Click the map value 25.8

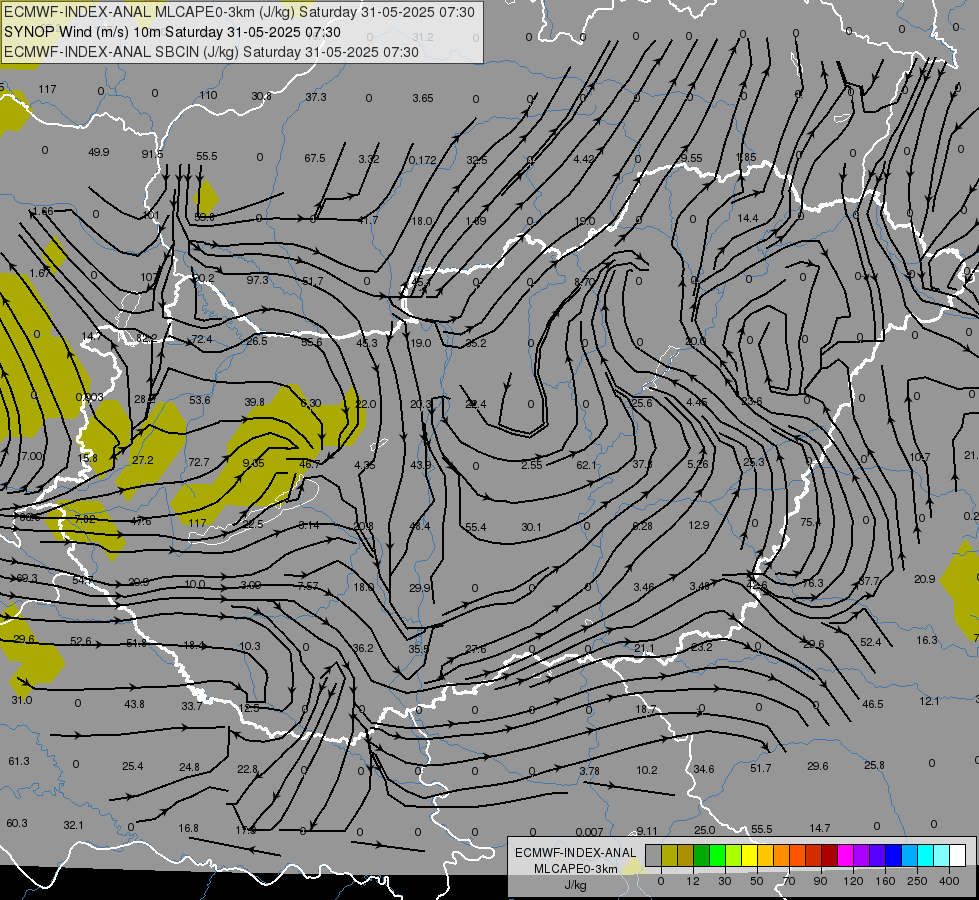click(x=874, y=765)
